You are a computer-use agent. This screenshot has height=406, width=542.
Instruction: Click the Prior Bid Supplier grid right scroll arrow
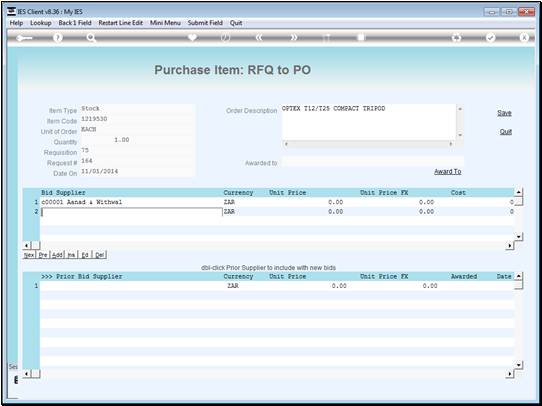(510, 374)
